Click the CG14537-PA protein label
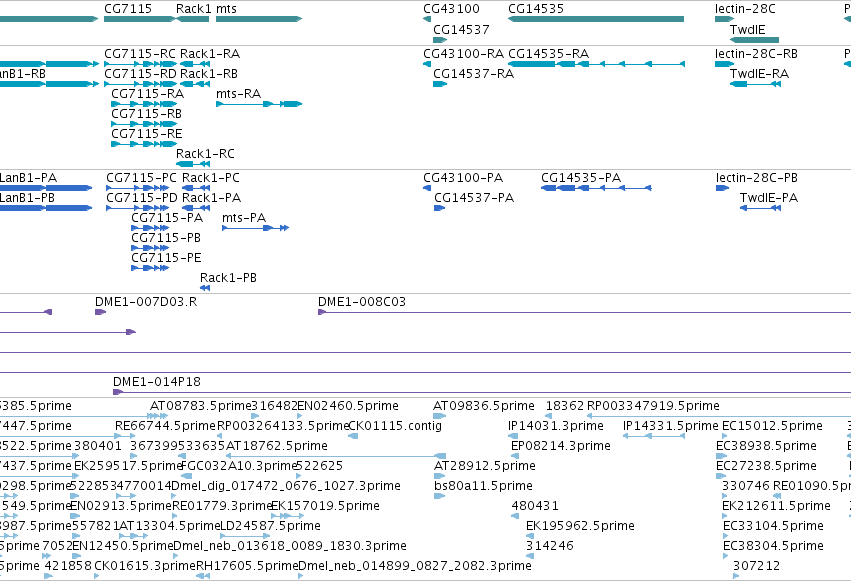Viewport: 851px width, 581px height. (474, 197)
